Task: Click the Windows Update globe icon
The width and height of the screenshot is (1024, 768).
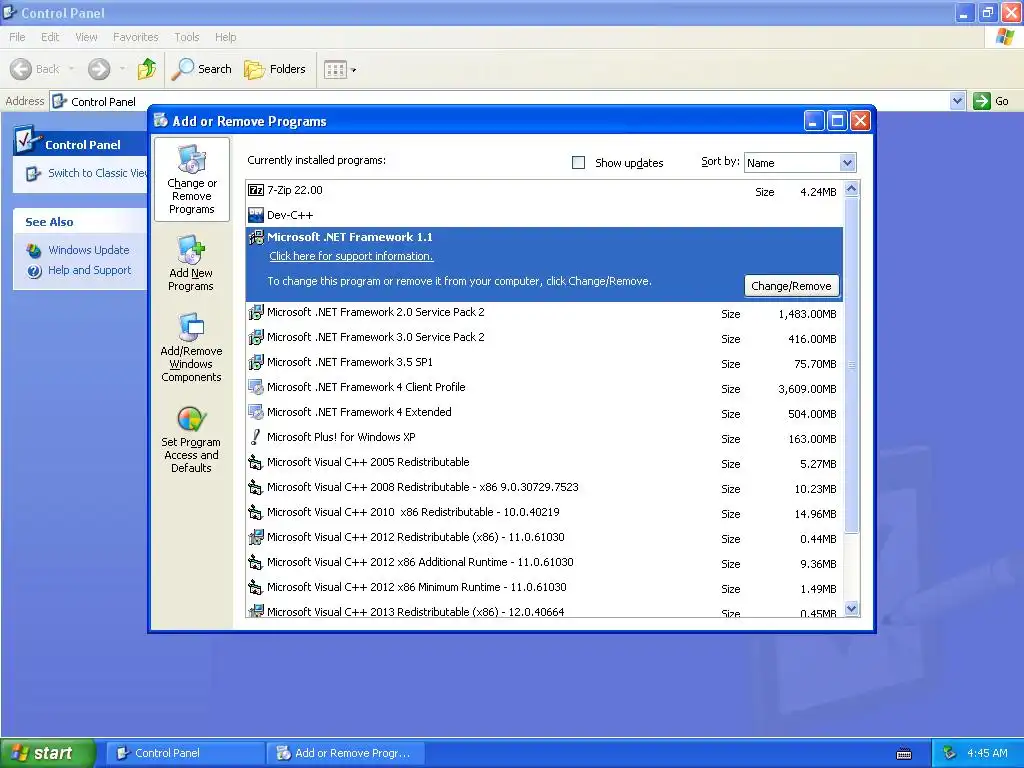Action: tap(34, 250)
